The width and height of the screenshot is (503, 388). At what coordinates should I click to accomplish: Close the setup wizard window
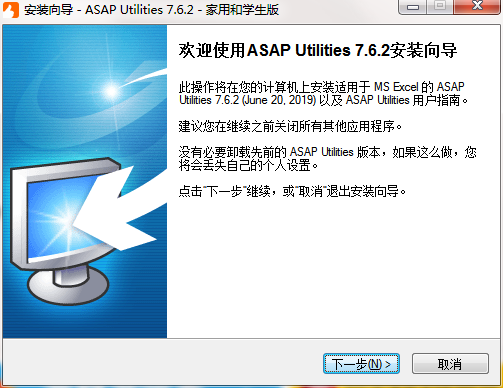click(477, 7)
